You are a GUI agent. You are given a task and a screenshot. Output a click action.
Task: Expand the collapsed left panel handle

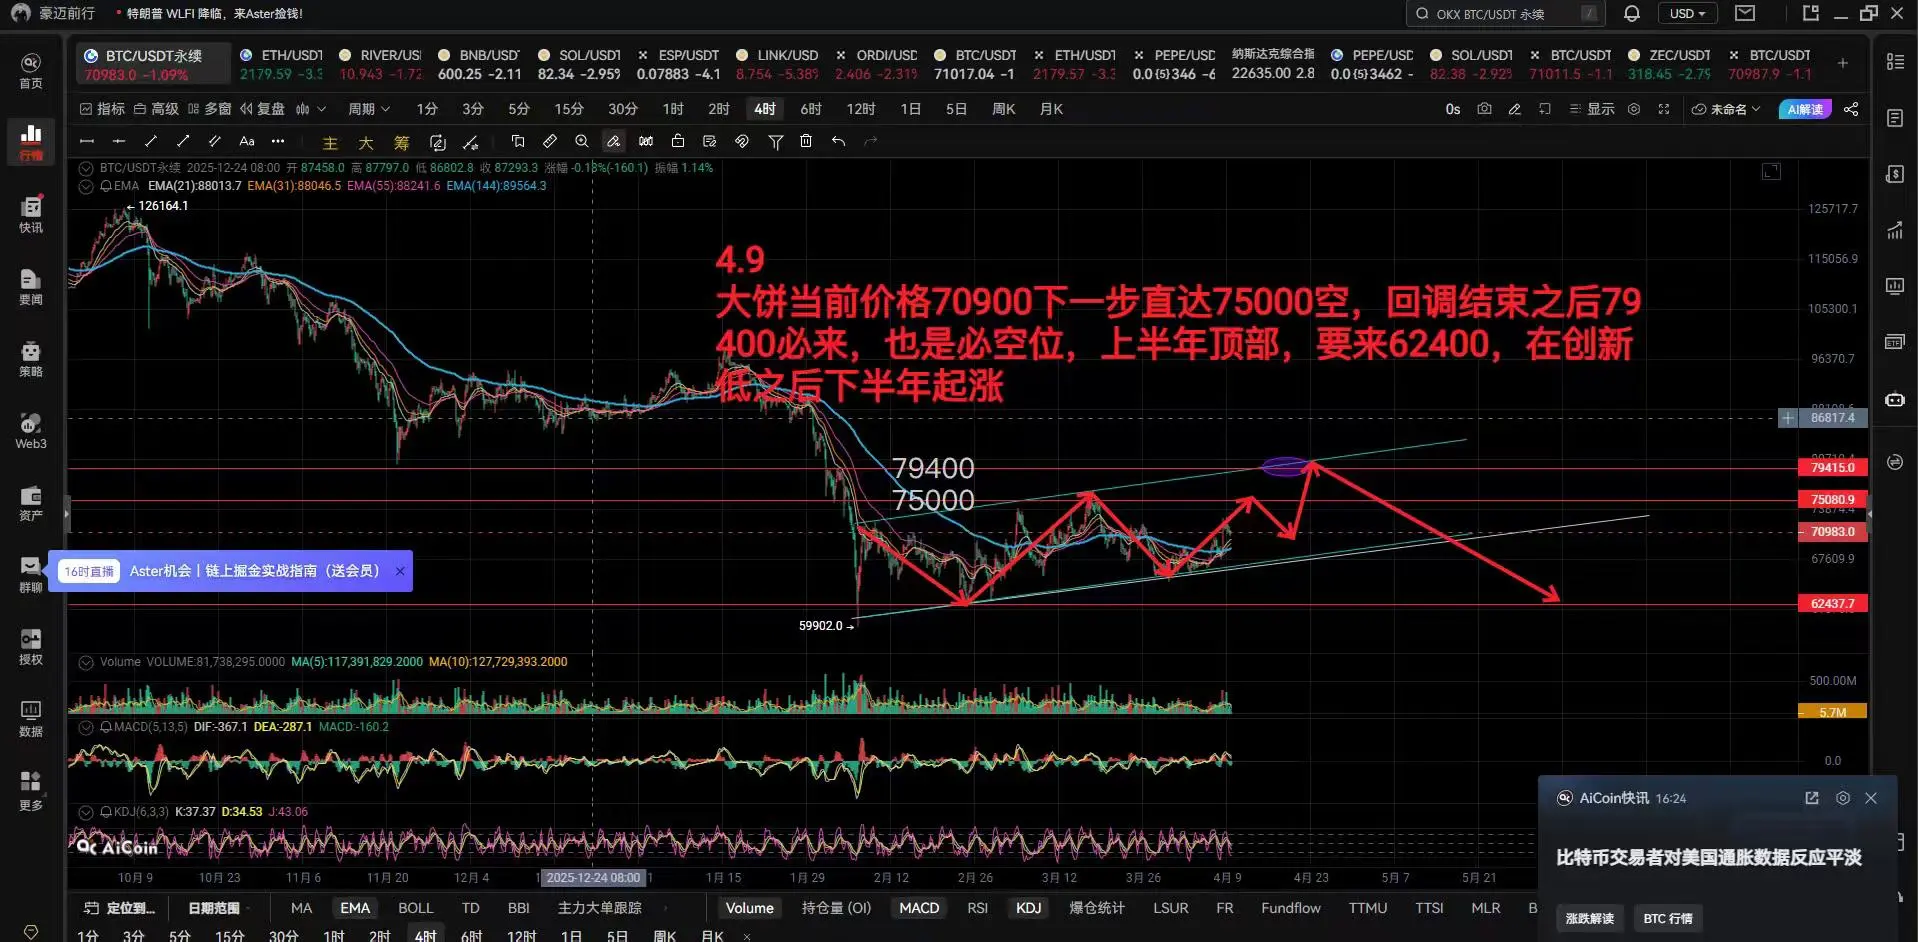click(66, 514)
